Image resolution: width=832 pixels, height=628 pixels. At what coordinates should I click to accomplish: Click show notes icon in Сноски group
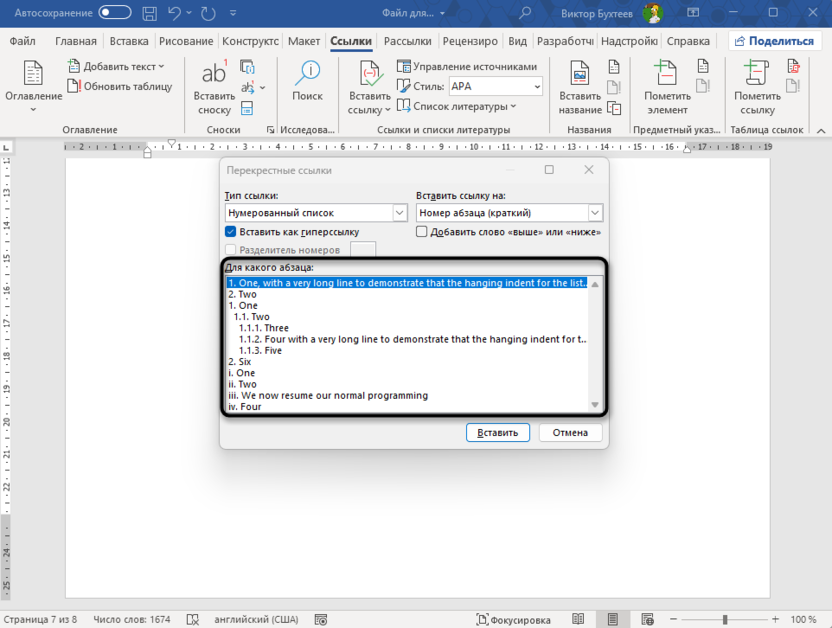(x=247, y=108)
